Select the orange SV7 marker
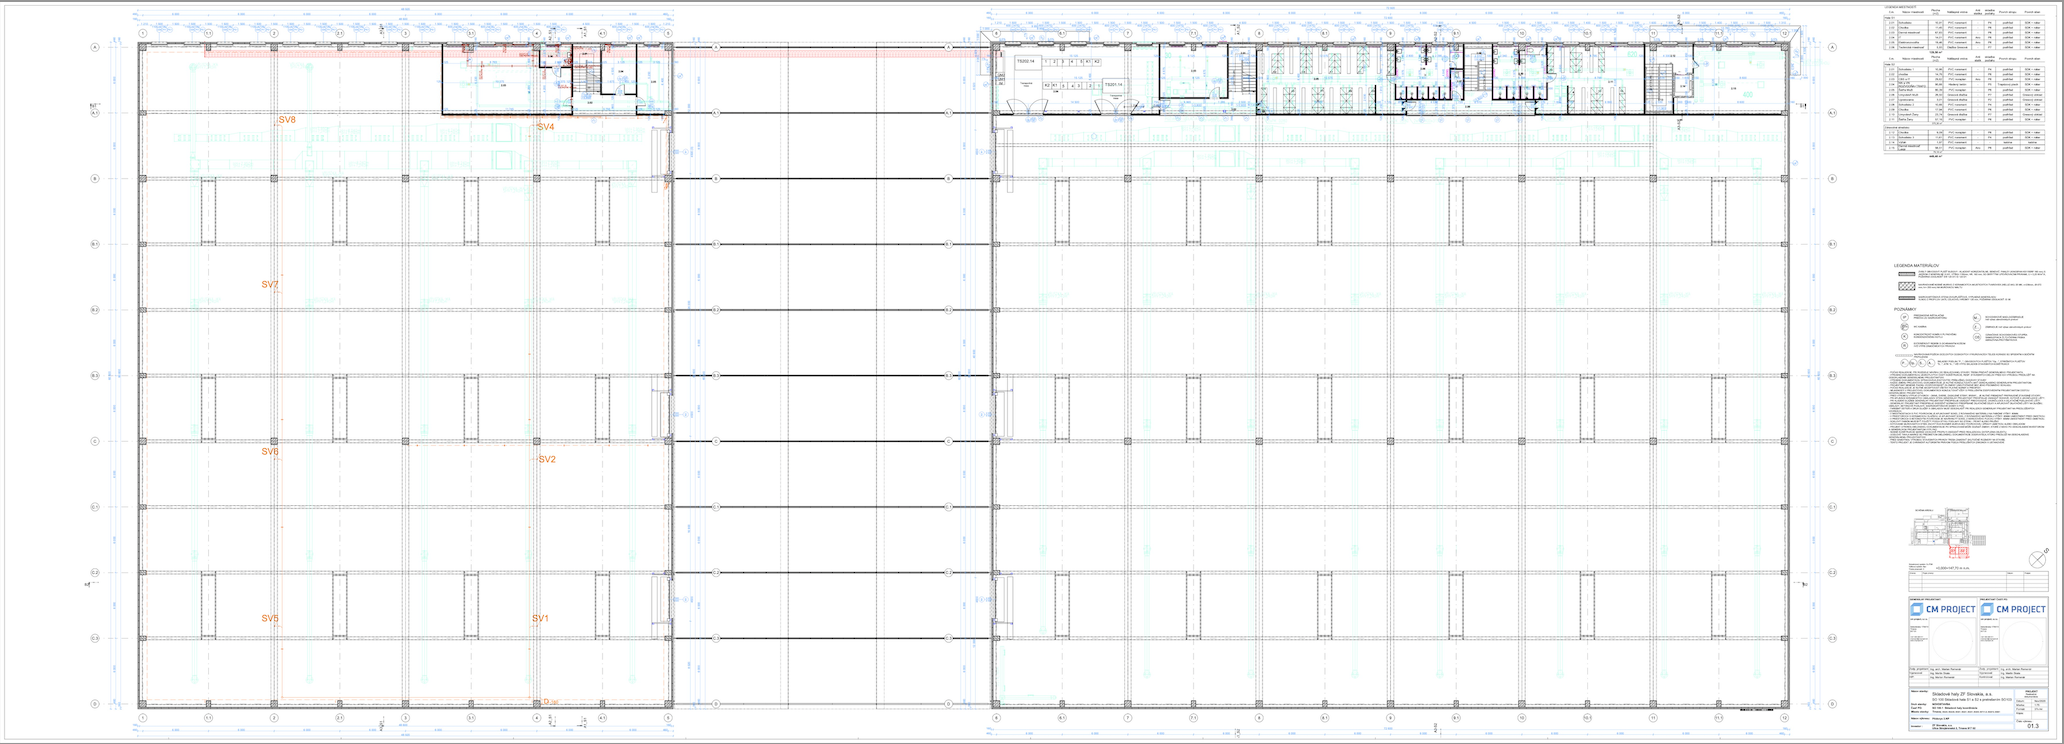This screenshot has width=2064, height=744. point(270,285)
